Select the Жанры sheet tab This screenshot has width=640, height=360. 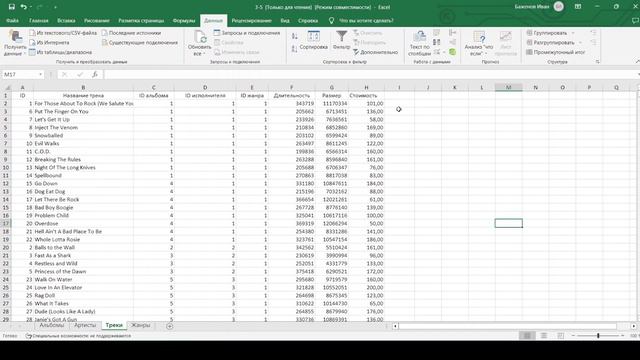tap(141, 325)
